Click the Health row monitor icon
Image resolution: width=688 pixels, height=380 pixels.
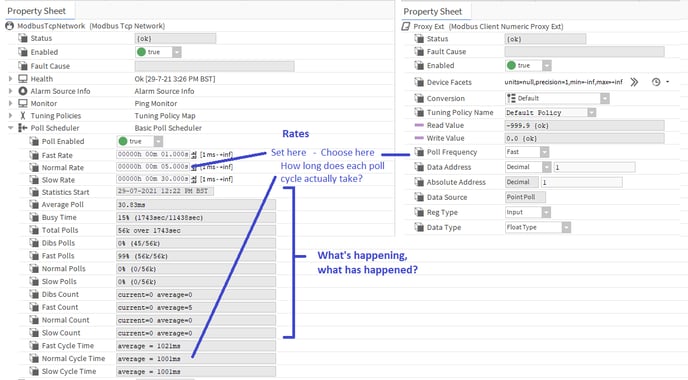[23, 79]
